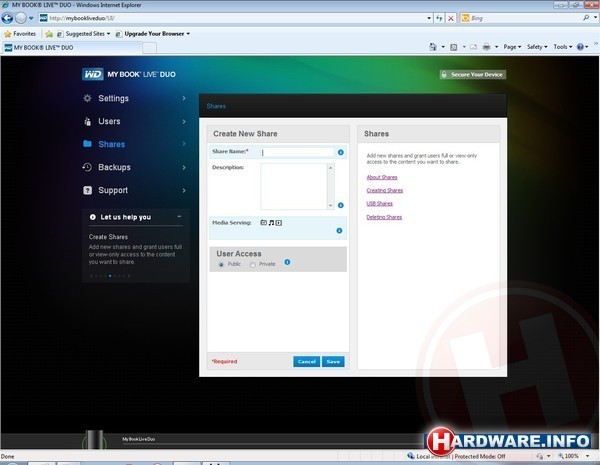
Task: Open the zoom level 100% dropdown
Action: pyautogui.click(x=587, y=456)
